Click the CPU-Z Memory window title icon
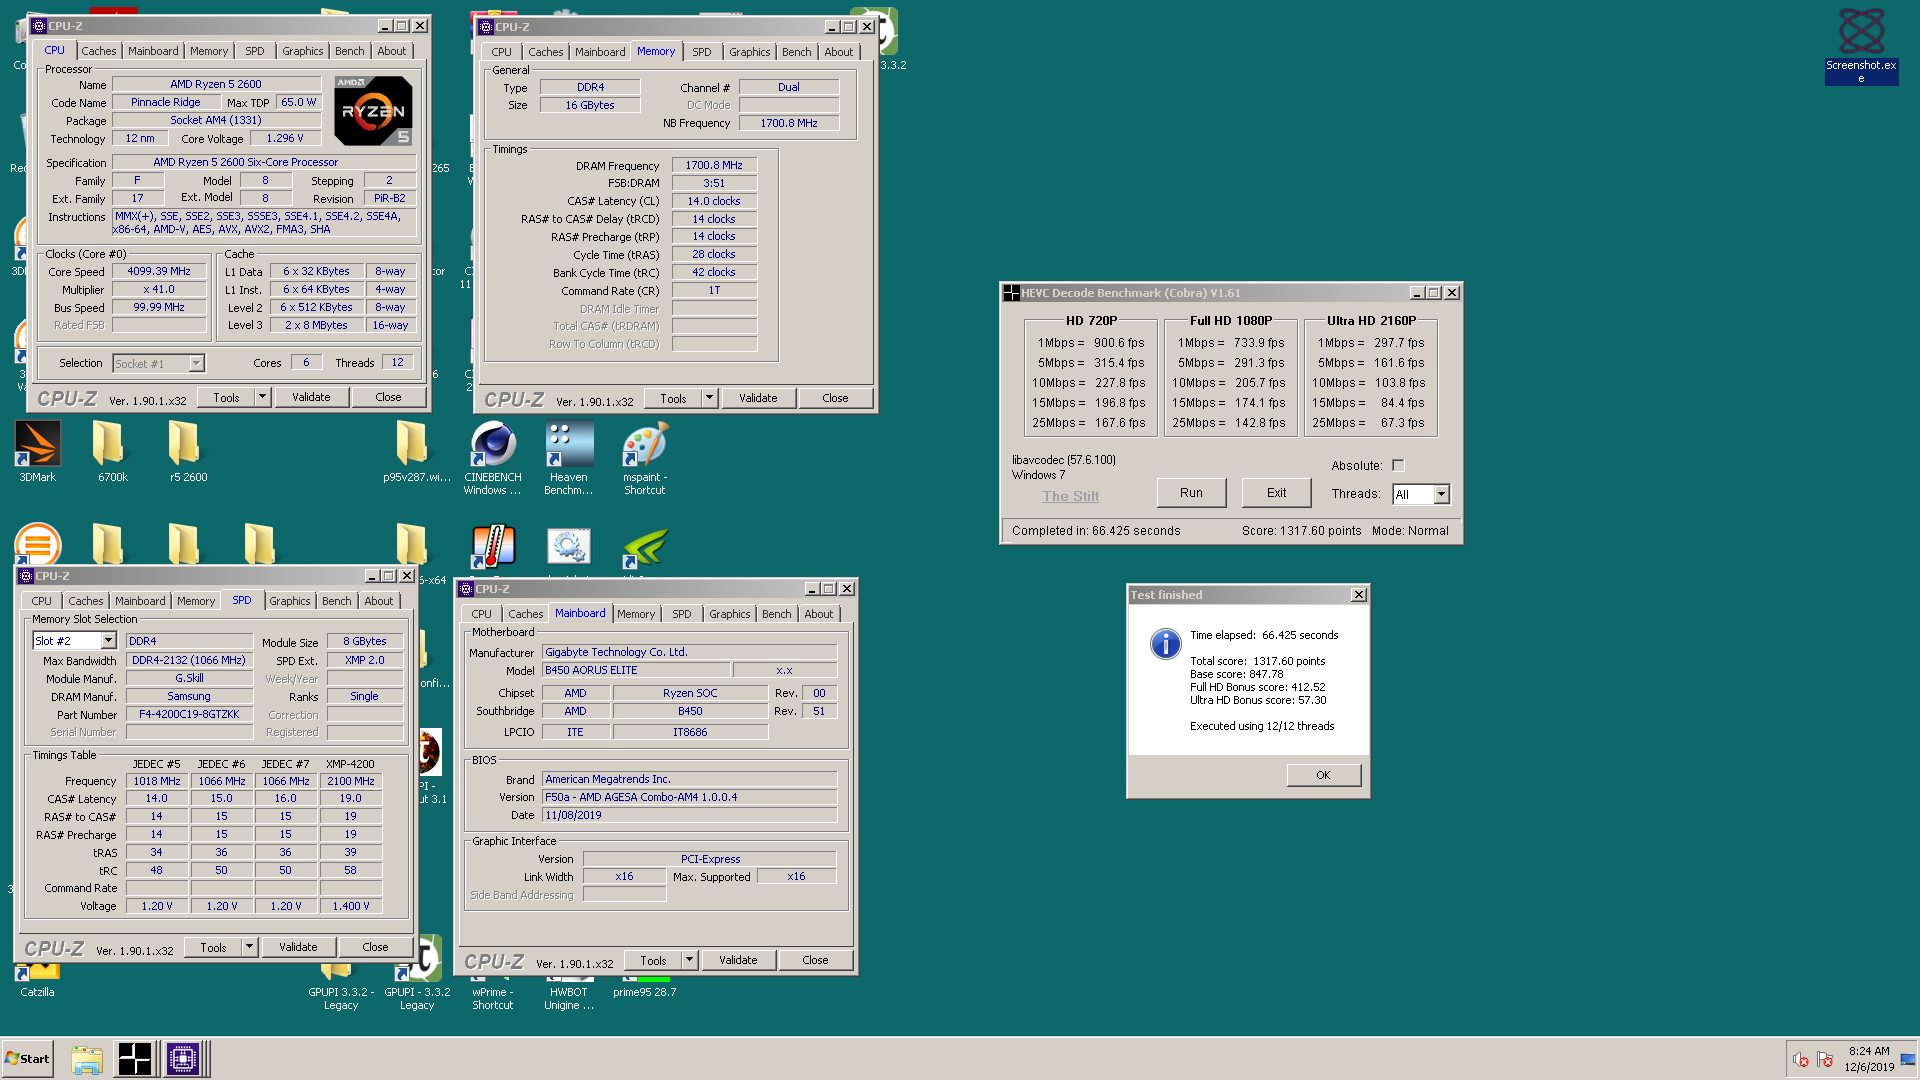Image resolution: width=1920 pixels, height=1080 pixels. tap(486, 27)
